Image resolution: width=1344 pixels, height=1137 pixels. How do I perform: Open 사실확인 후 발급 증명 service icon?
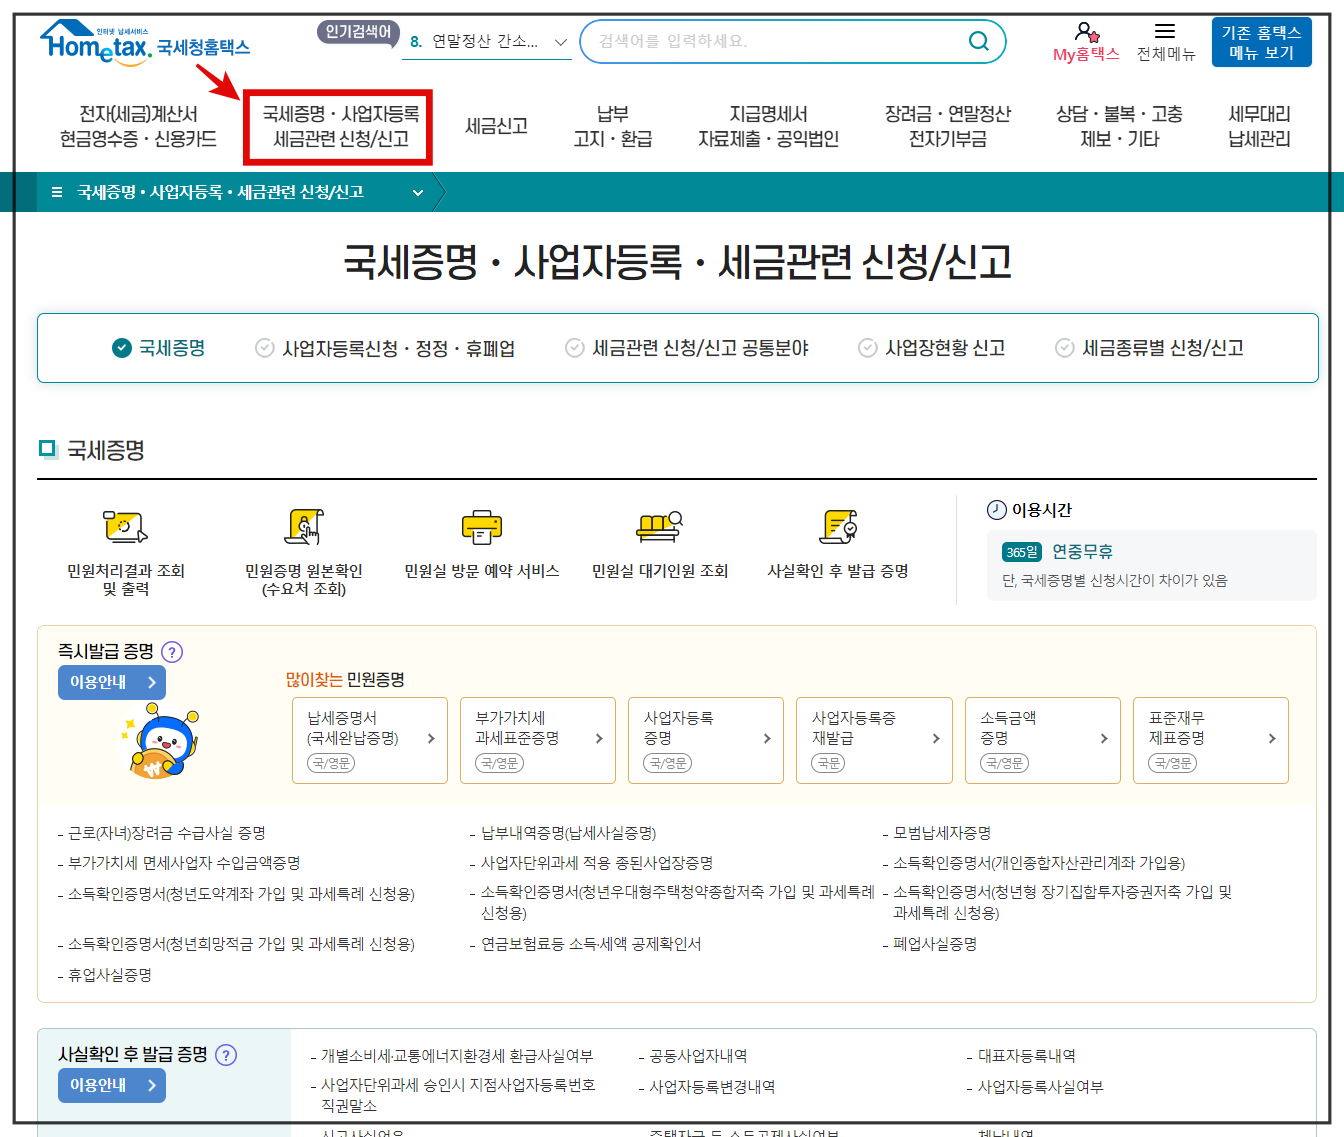click(838, 527)
